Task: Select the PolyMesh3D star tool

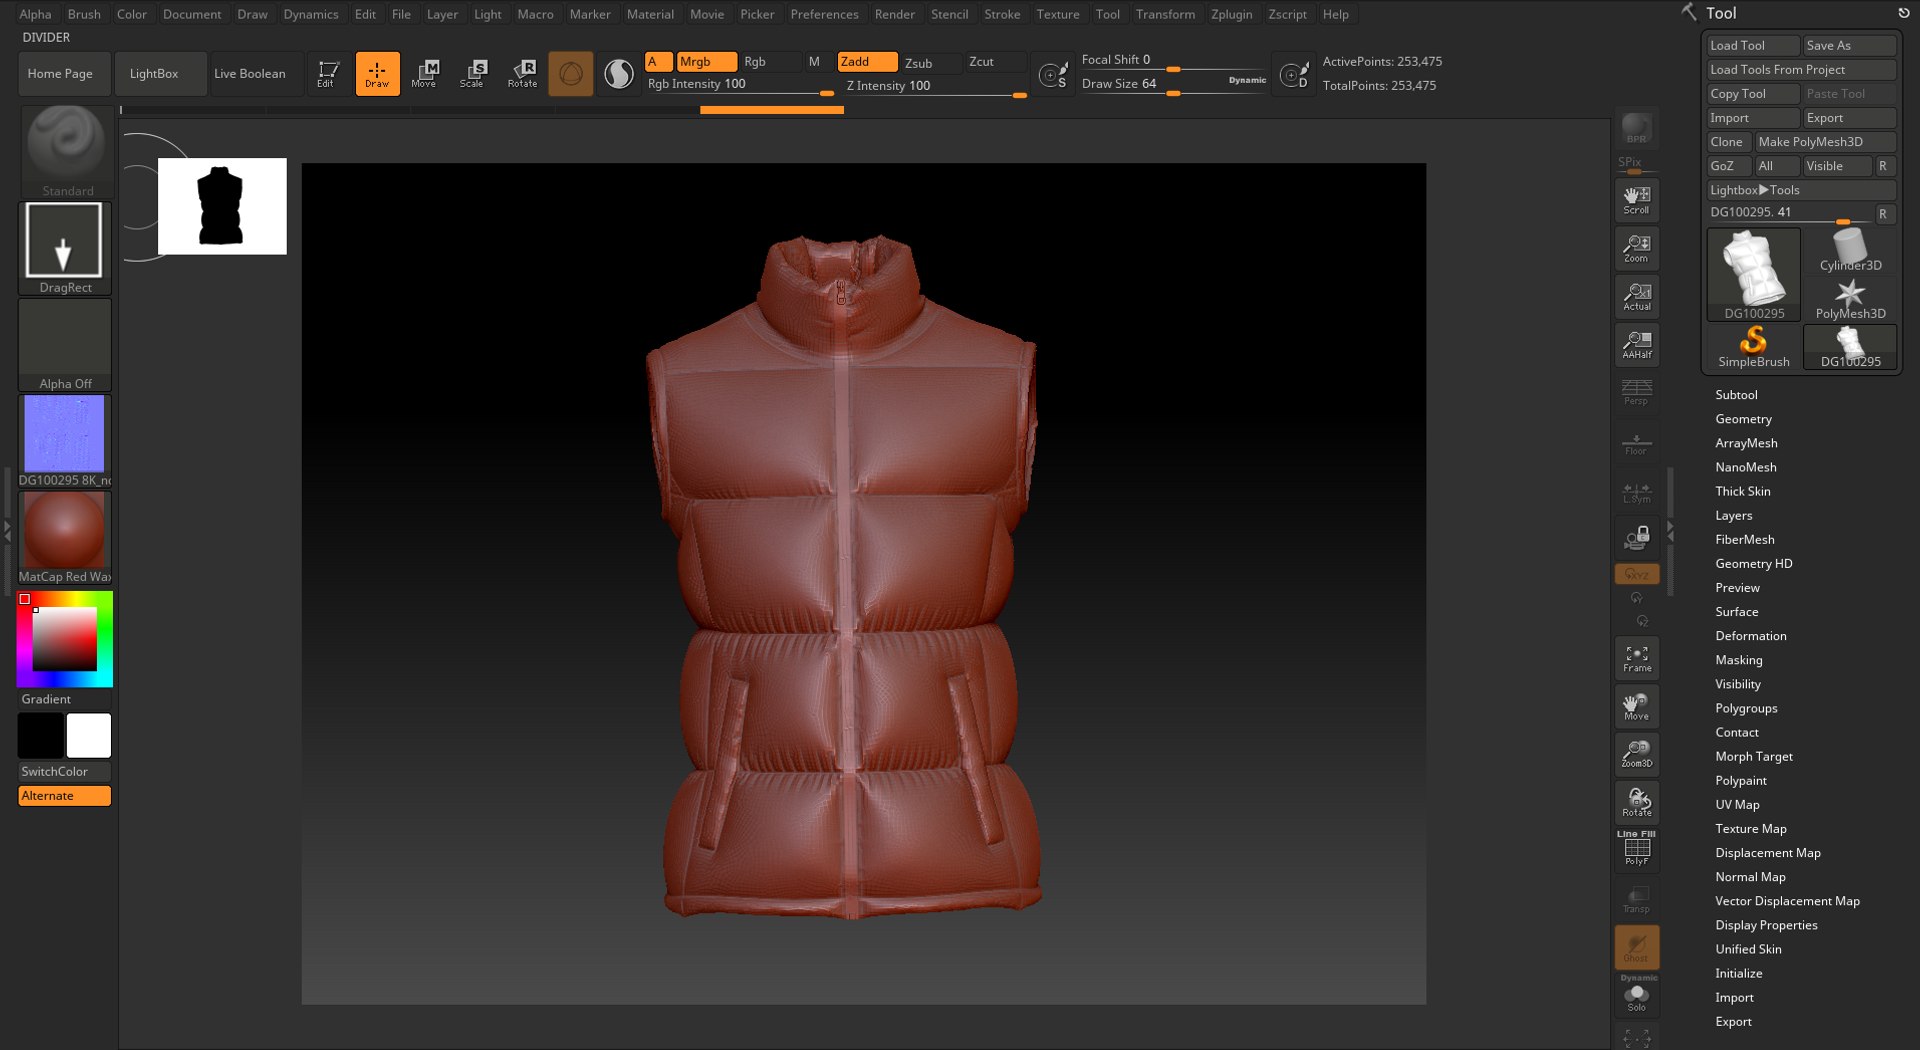Action: click(x=1850, y=299)
